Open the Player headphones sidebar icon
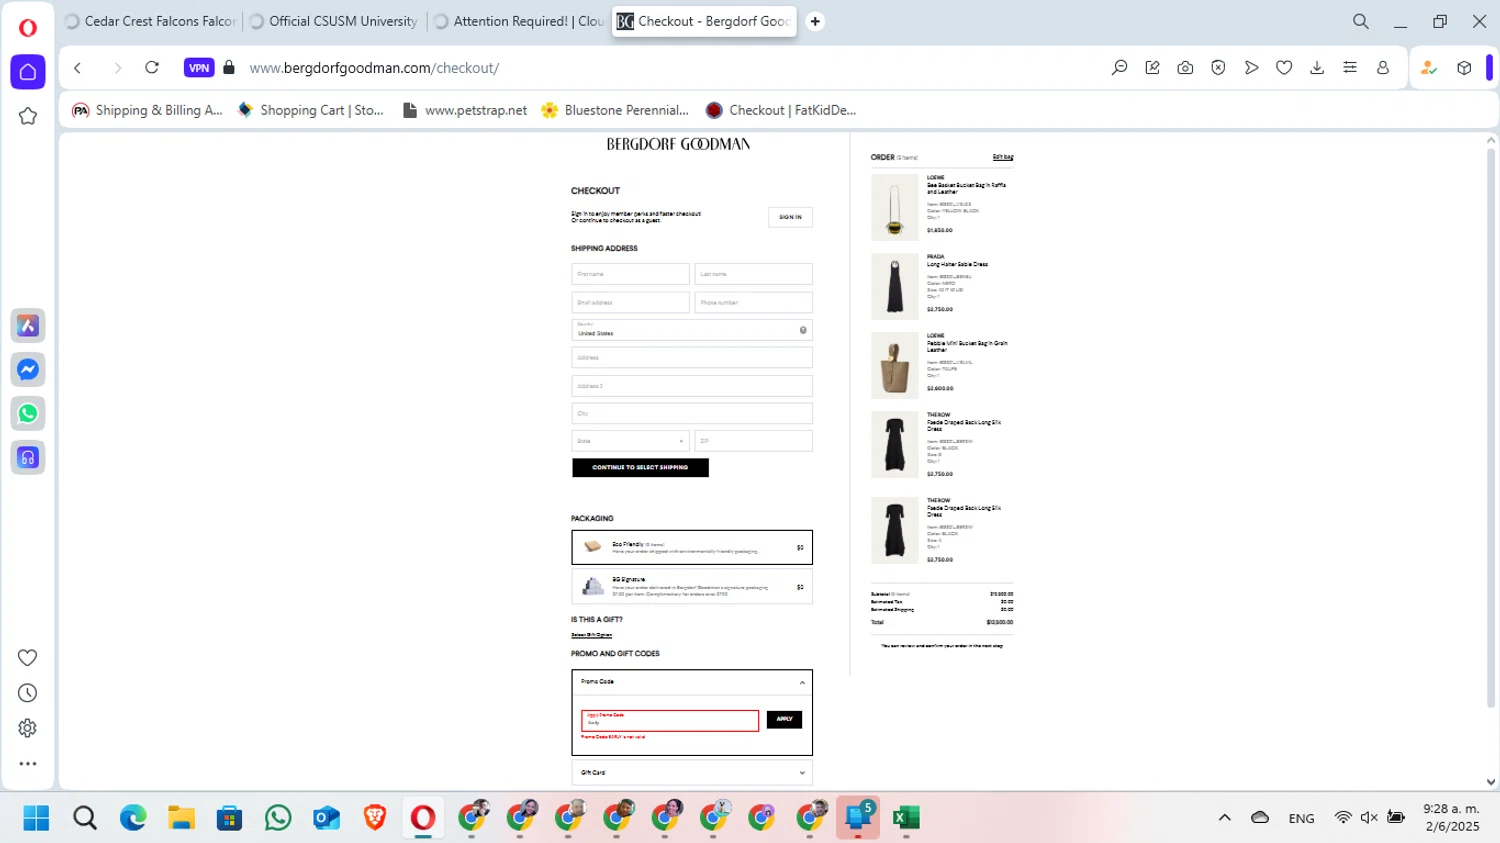The image size is (1500, 843). click(x=28, y=458)
